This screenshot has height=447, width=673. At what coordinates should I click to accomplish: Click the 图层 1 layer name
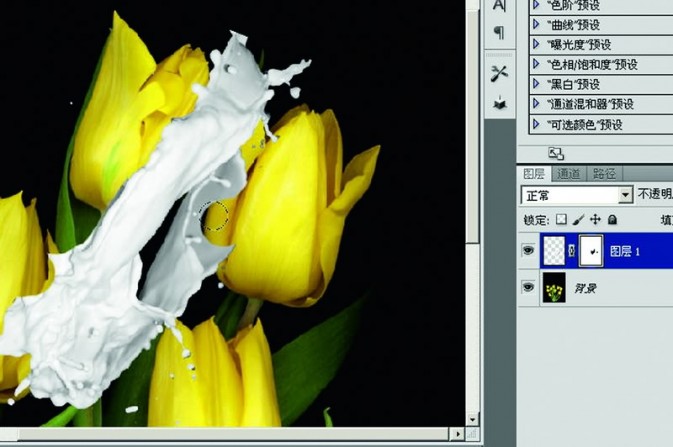[x=624, y=251]
